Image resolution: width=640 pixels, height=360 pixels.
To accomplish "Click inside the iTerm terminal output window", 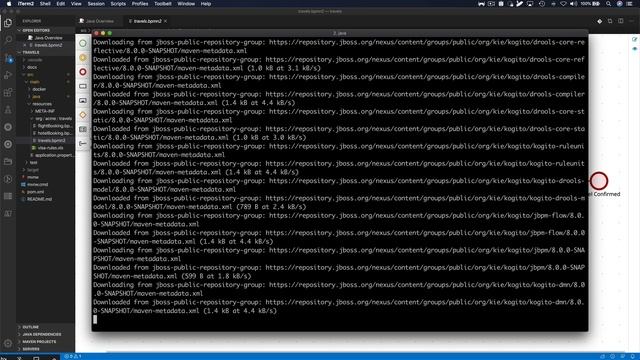I will tap(340, 184).
